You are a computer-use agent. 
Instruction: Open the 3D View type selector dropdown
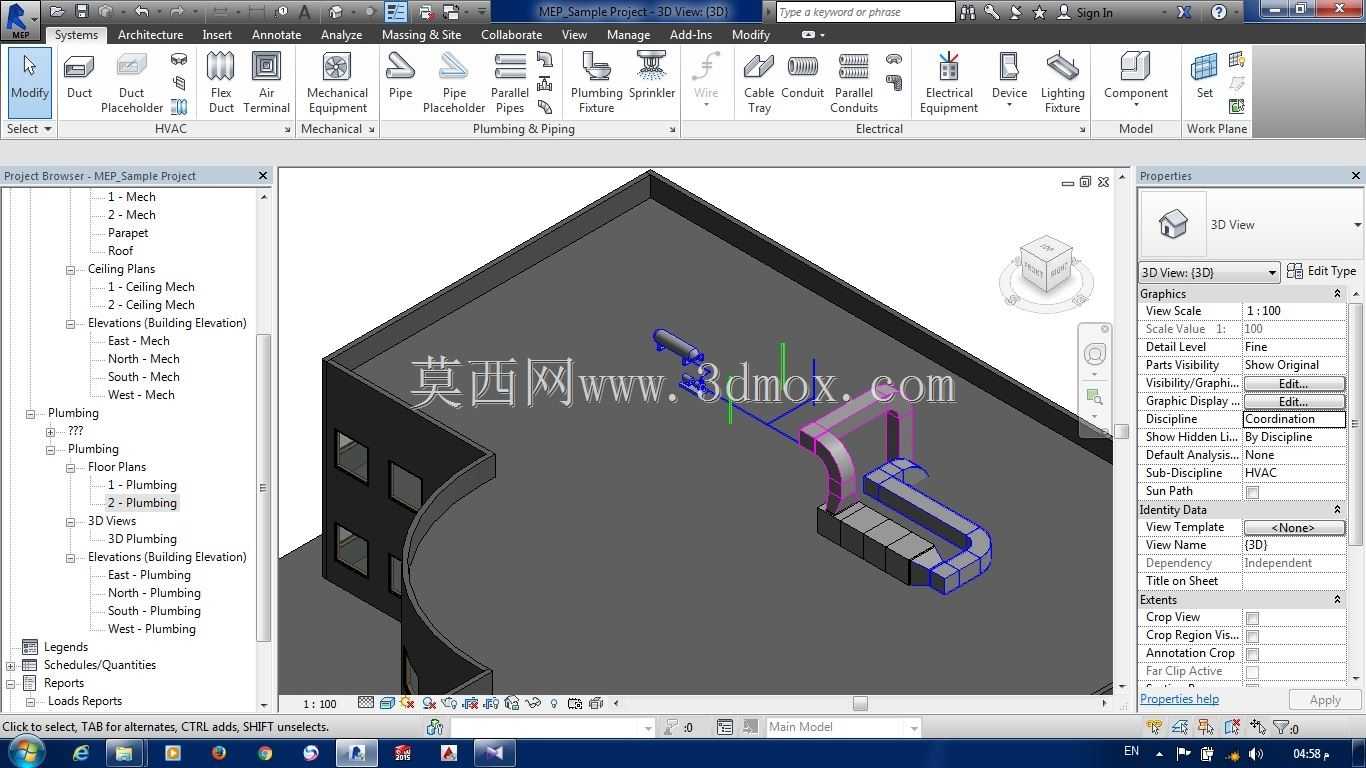pos(1357,225)
